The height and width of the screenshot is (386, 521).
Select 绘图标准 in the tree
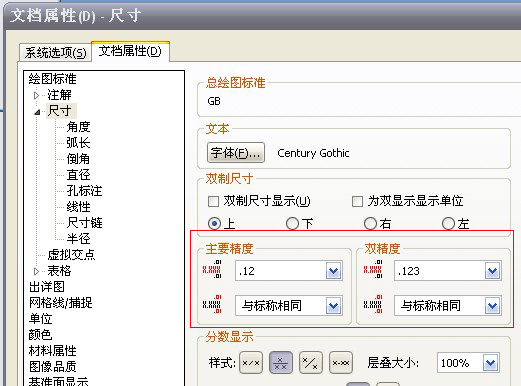52,79
